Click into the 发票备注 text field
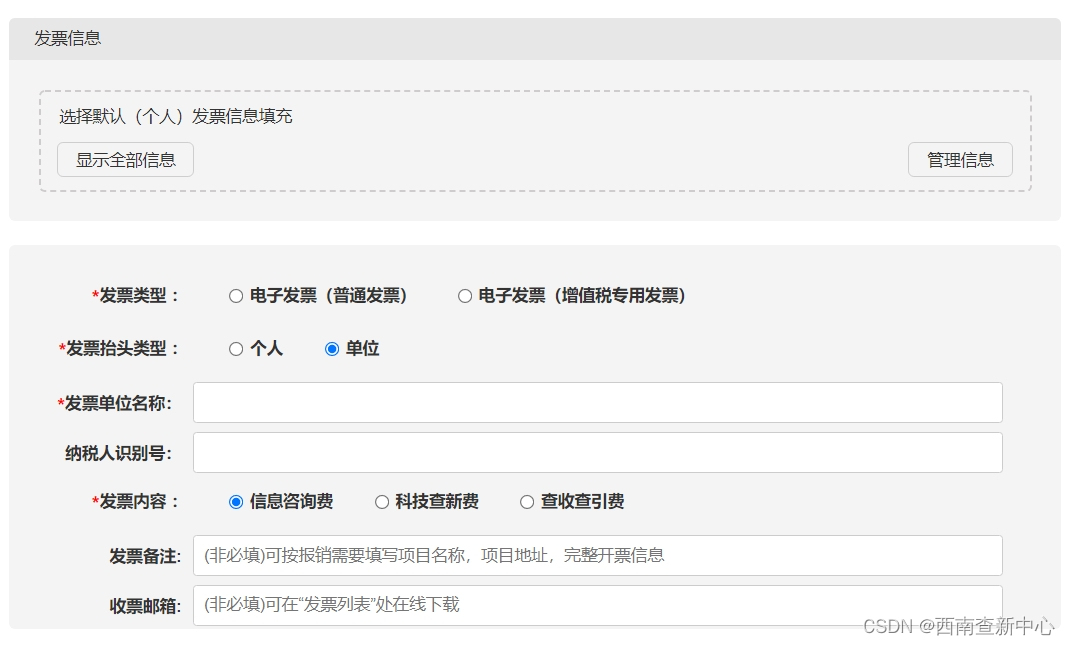The image size is (1070, 645). pos(598,556)
